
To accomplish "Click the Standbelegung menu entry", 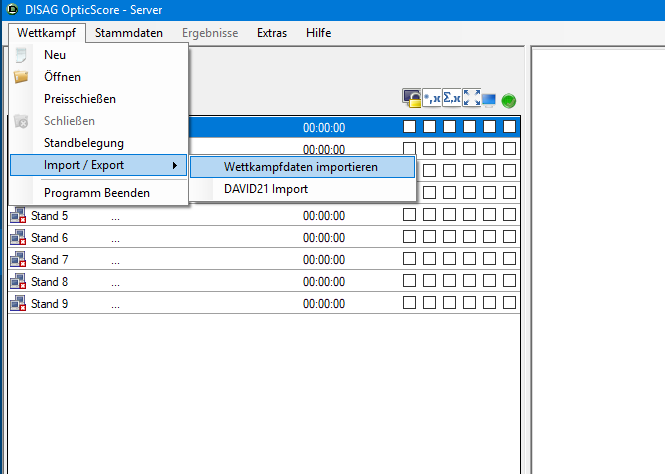I will (x=84, y=143).
